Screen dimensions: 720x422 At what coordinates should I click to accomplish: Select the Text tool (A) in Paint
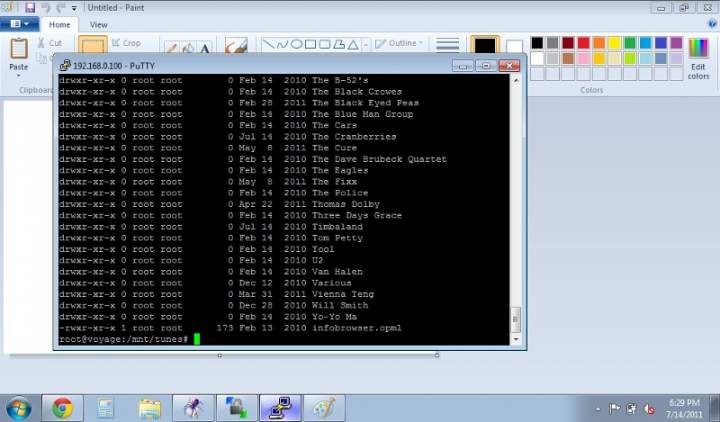coord(205,48)
